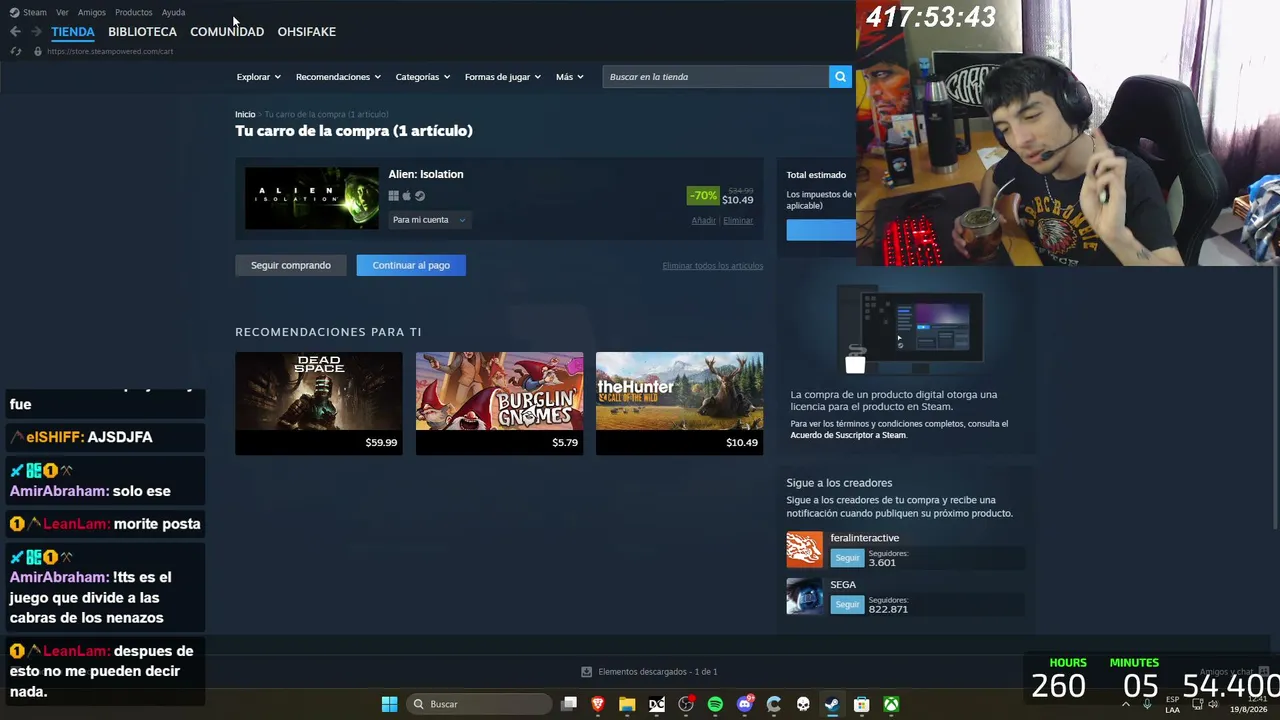Switch to the COMUNIDAD tab
This screenshot has height=720, width=1280.
[227, 32]
